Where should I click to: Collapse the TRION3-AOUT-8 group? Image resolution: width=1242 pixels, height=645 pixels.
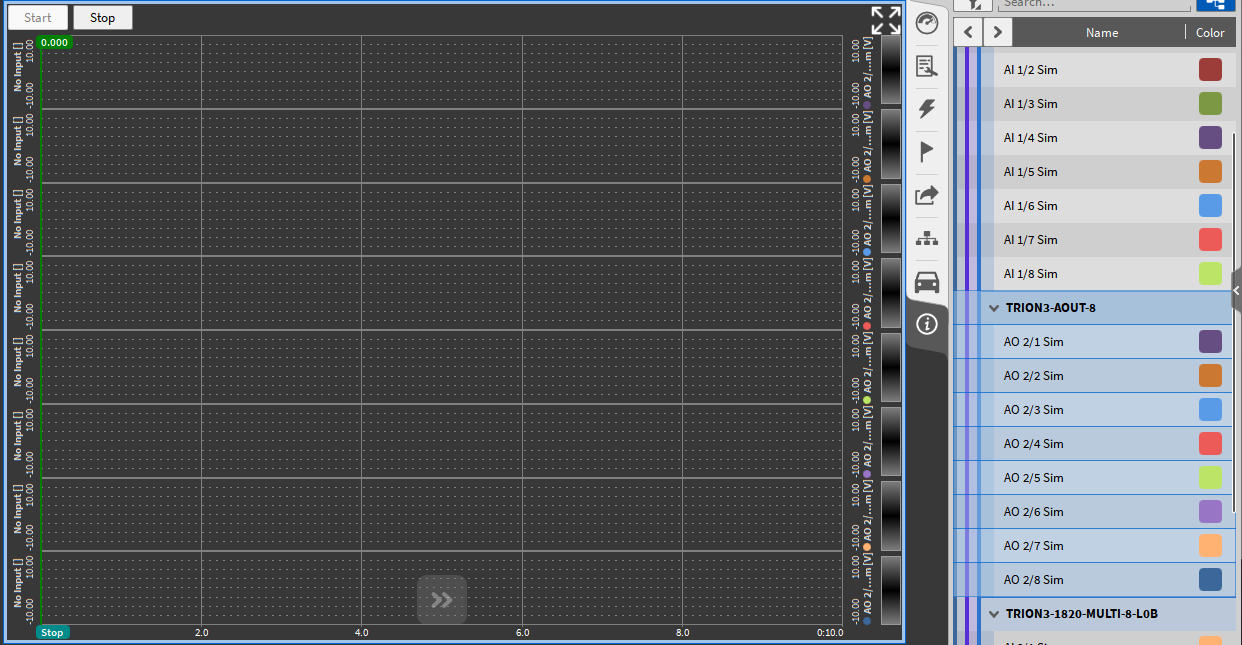pos(994,308)
